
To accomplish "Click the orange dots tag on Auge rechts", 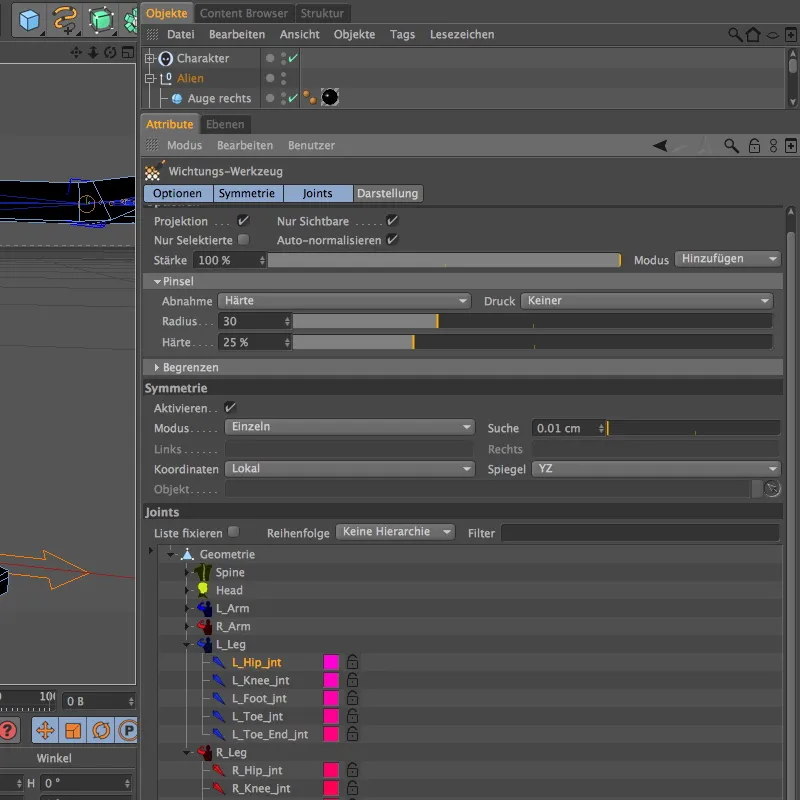I will coord(309,97).
